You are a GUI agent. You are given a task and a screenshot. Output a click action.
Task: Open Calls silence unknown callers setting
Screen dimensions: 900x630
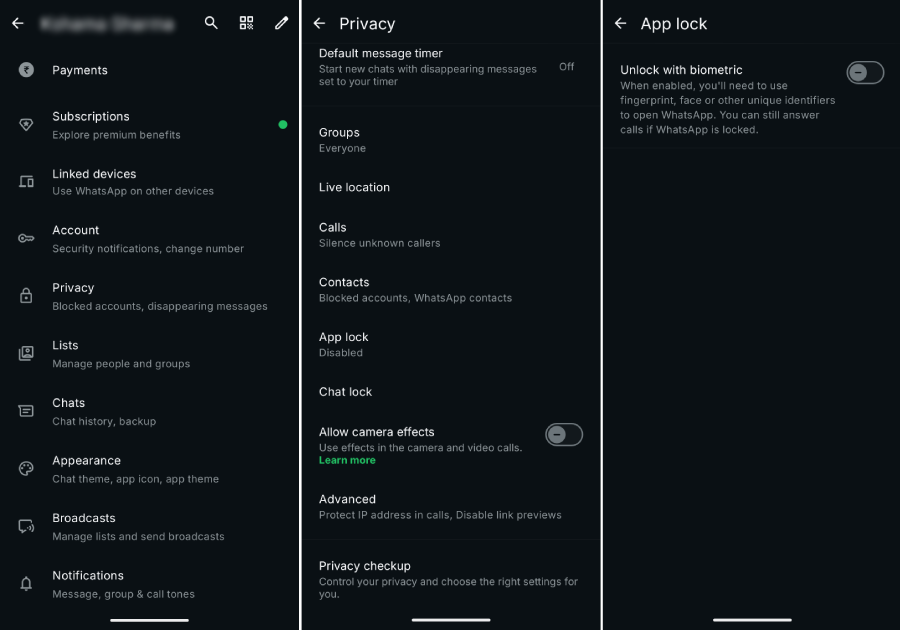point(451,235)
